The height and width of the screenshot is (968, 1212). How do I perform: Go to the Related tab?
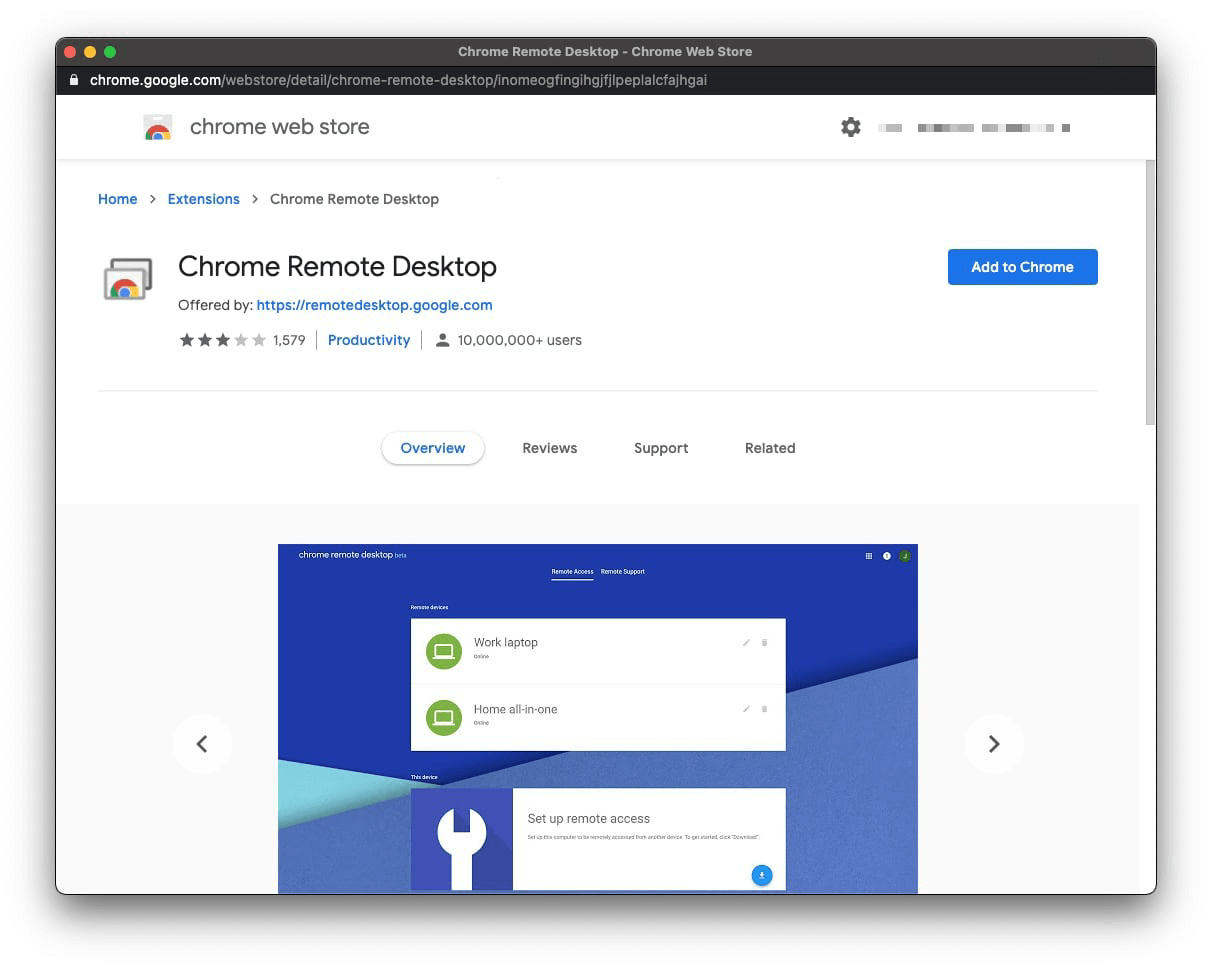tap(770, 448)
